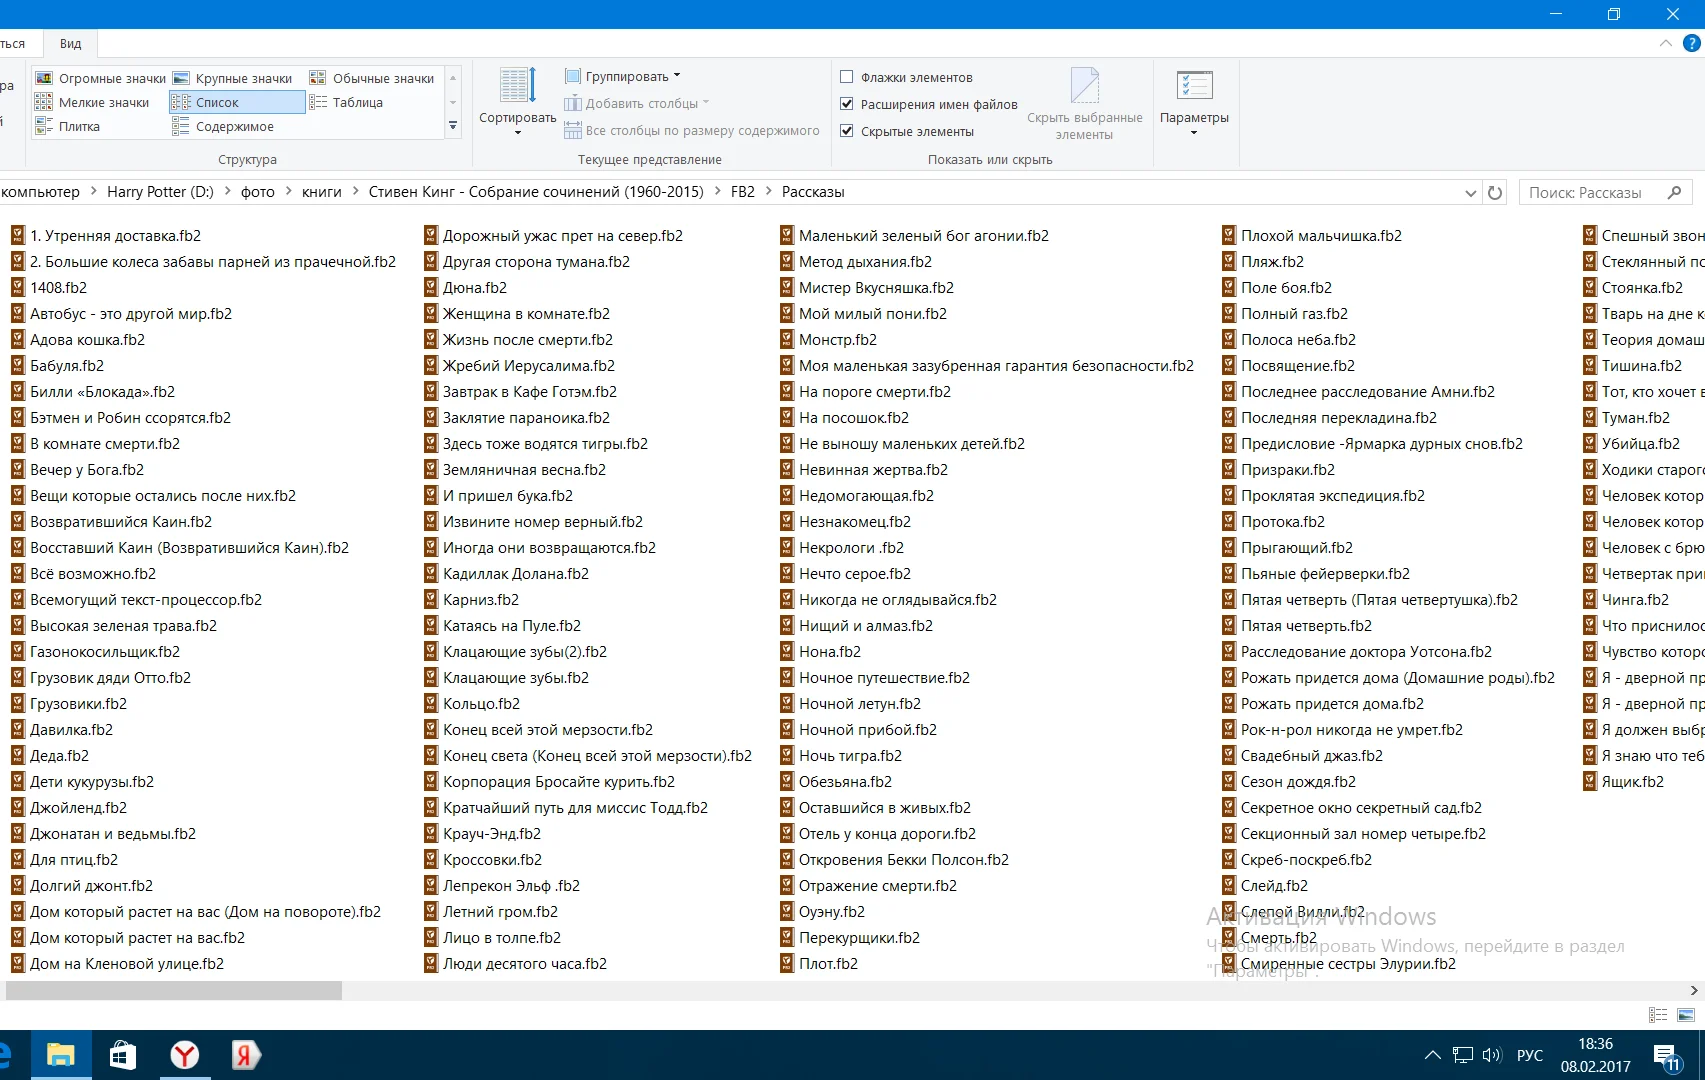Click the refresh button beside address bar
1705x1080 pixels.
coord(1495,193)
